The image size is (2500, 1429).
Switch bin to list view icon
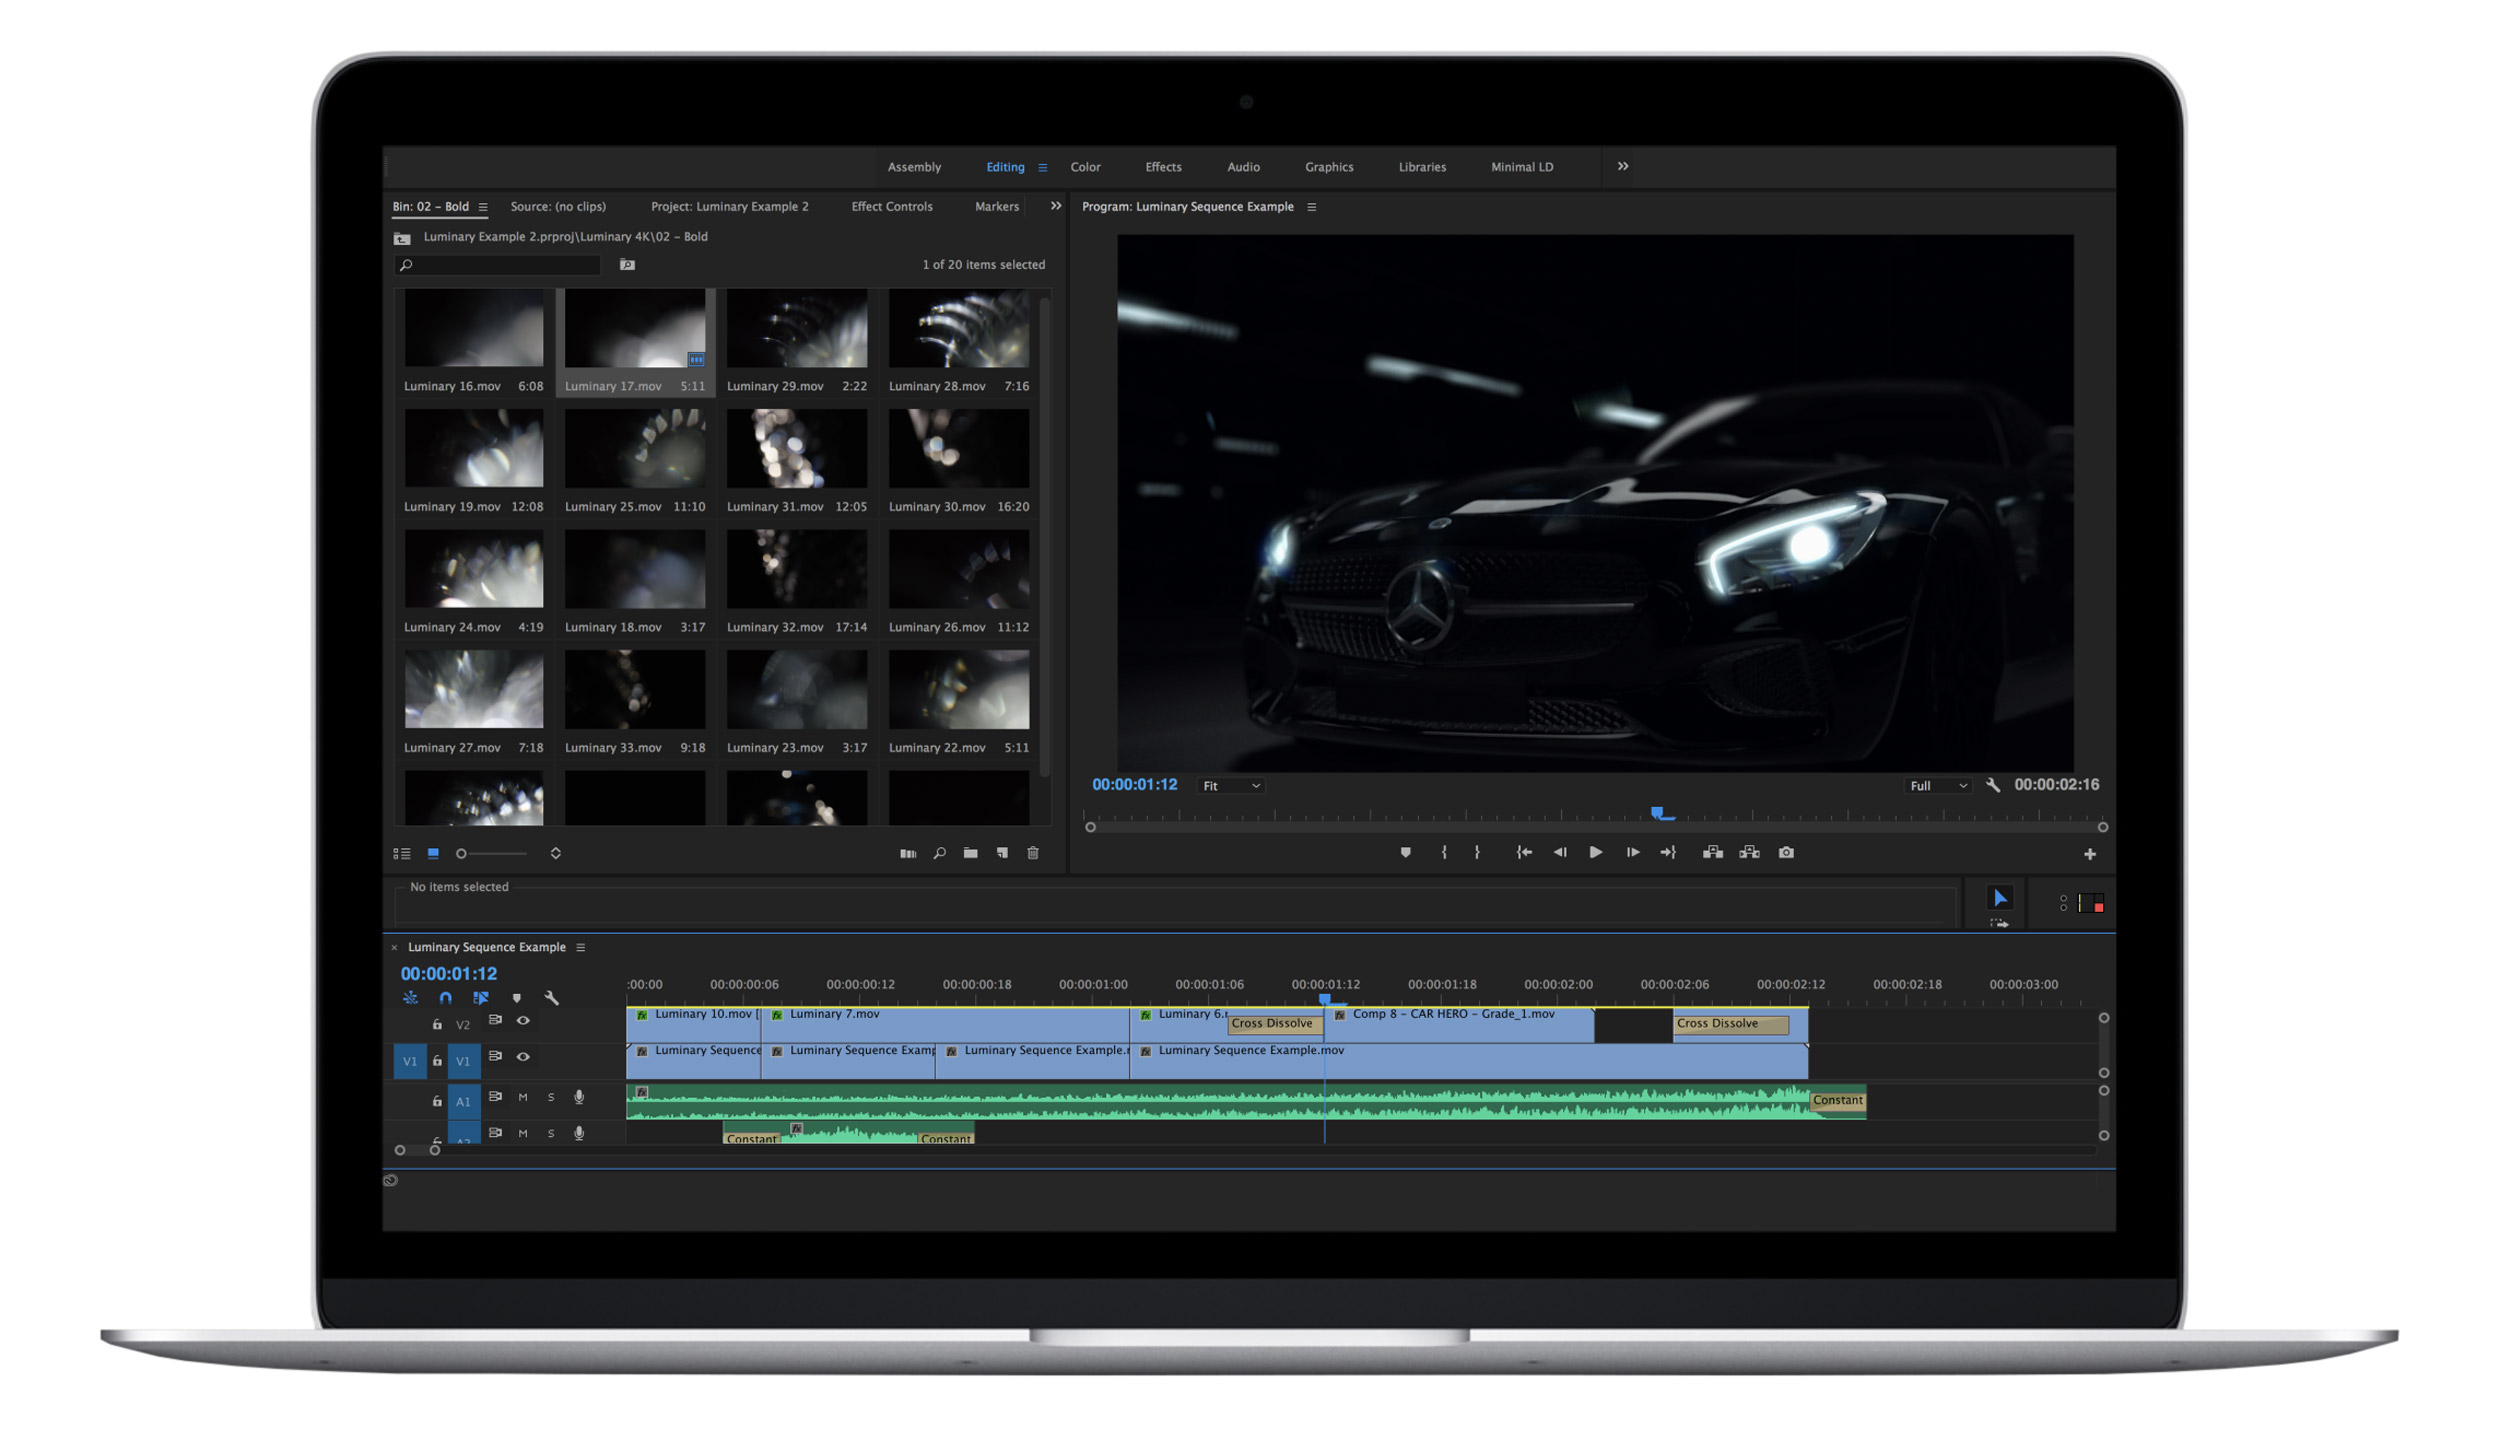click(x=402, y=853)
